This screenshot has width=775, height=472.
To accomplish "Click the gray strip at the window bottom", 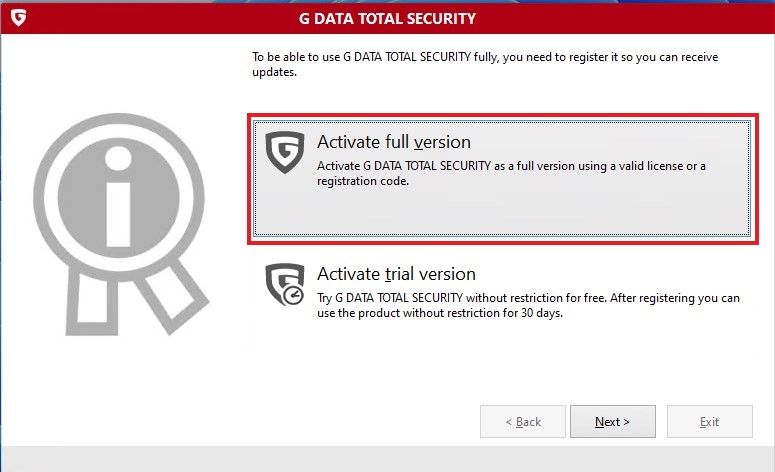I will (387, 460).
